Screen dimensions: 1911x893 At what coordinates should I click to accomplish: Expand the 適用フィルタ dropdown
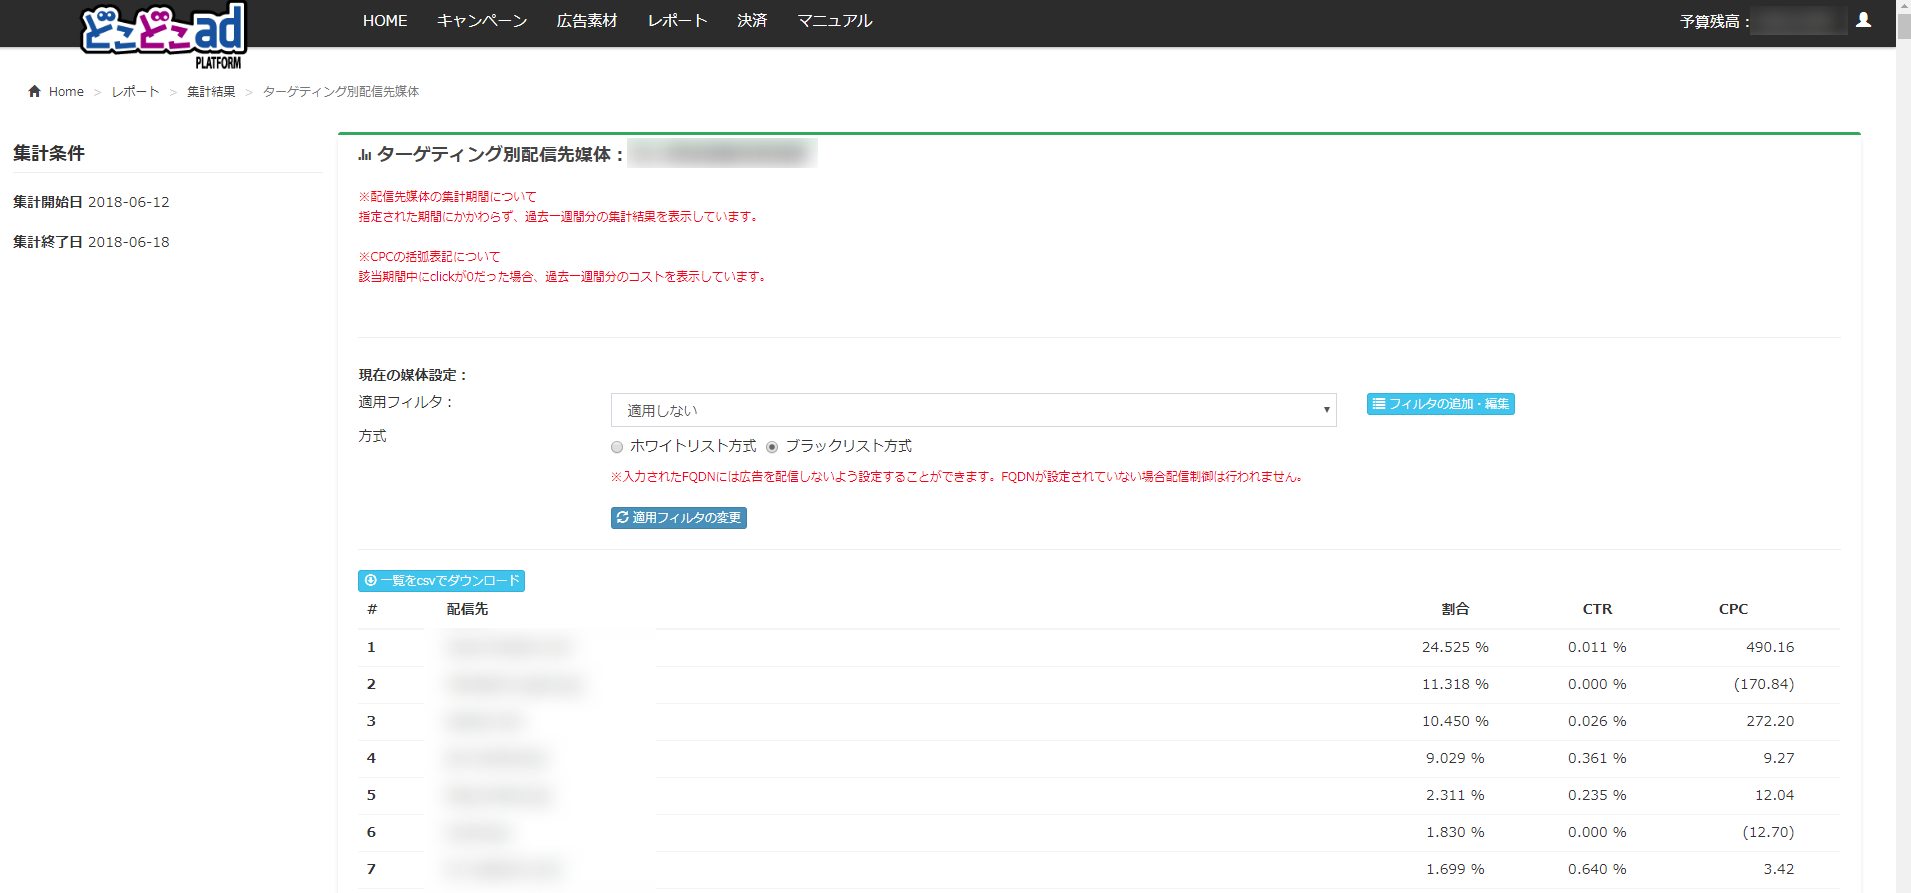point(973,410)
